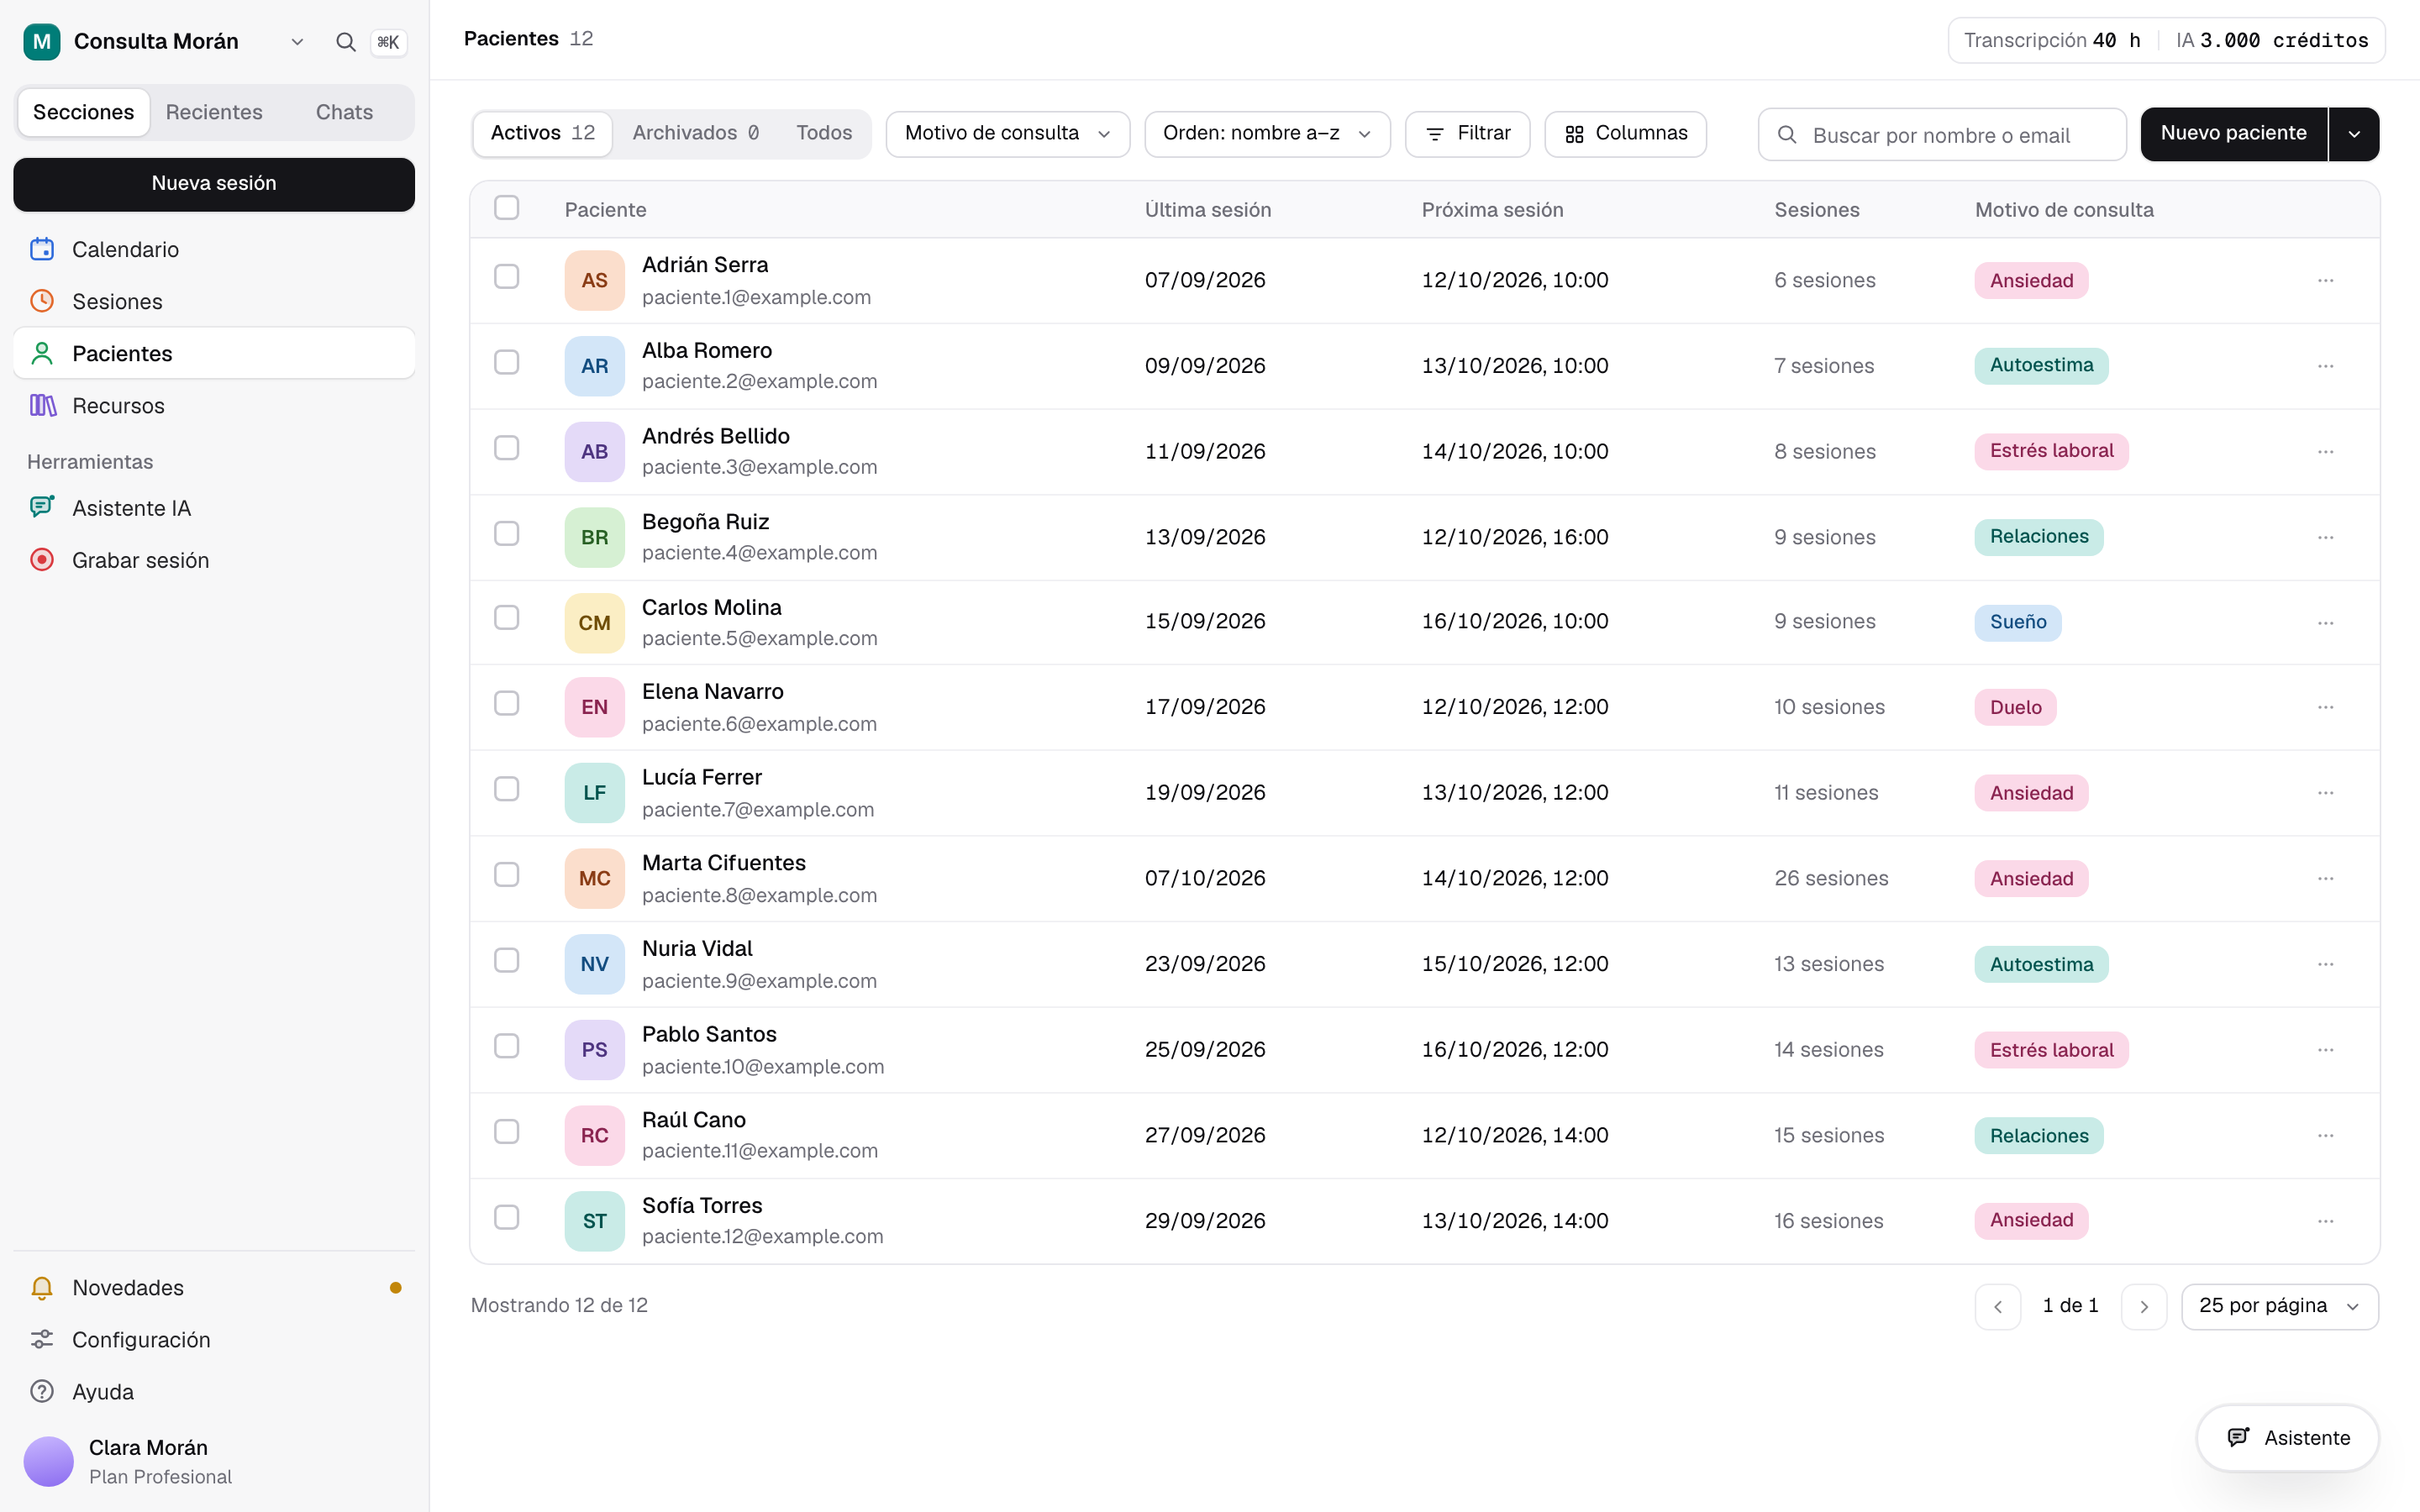The height and width of the screenshot is (1512, 2420).
Task: Open row actions for Marta Cifuentes
Action: tap(2325, 879)
